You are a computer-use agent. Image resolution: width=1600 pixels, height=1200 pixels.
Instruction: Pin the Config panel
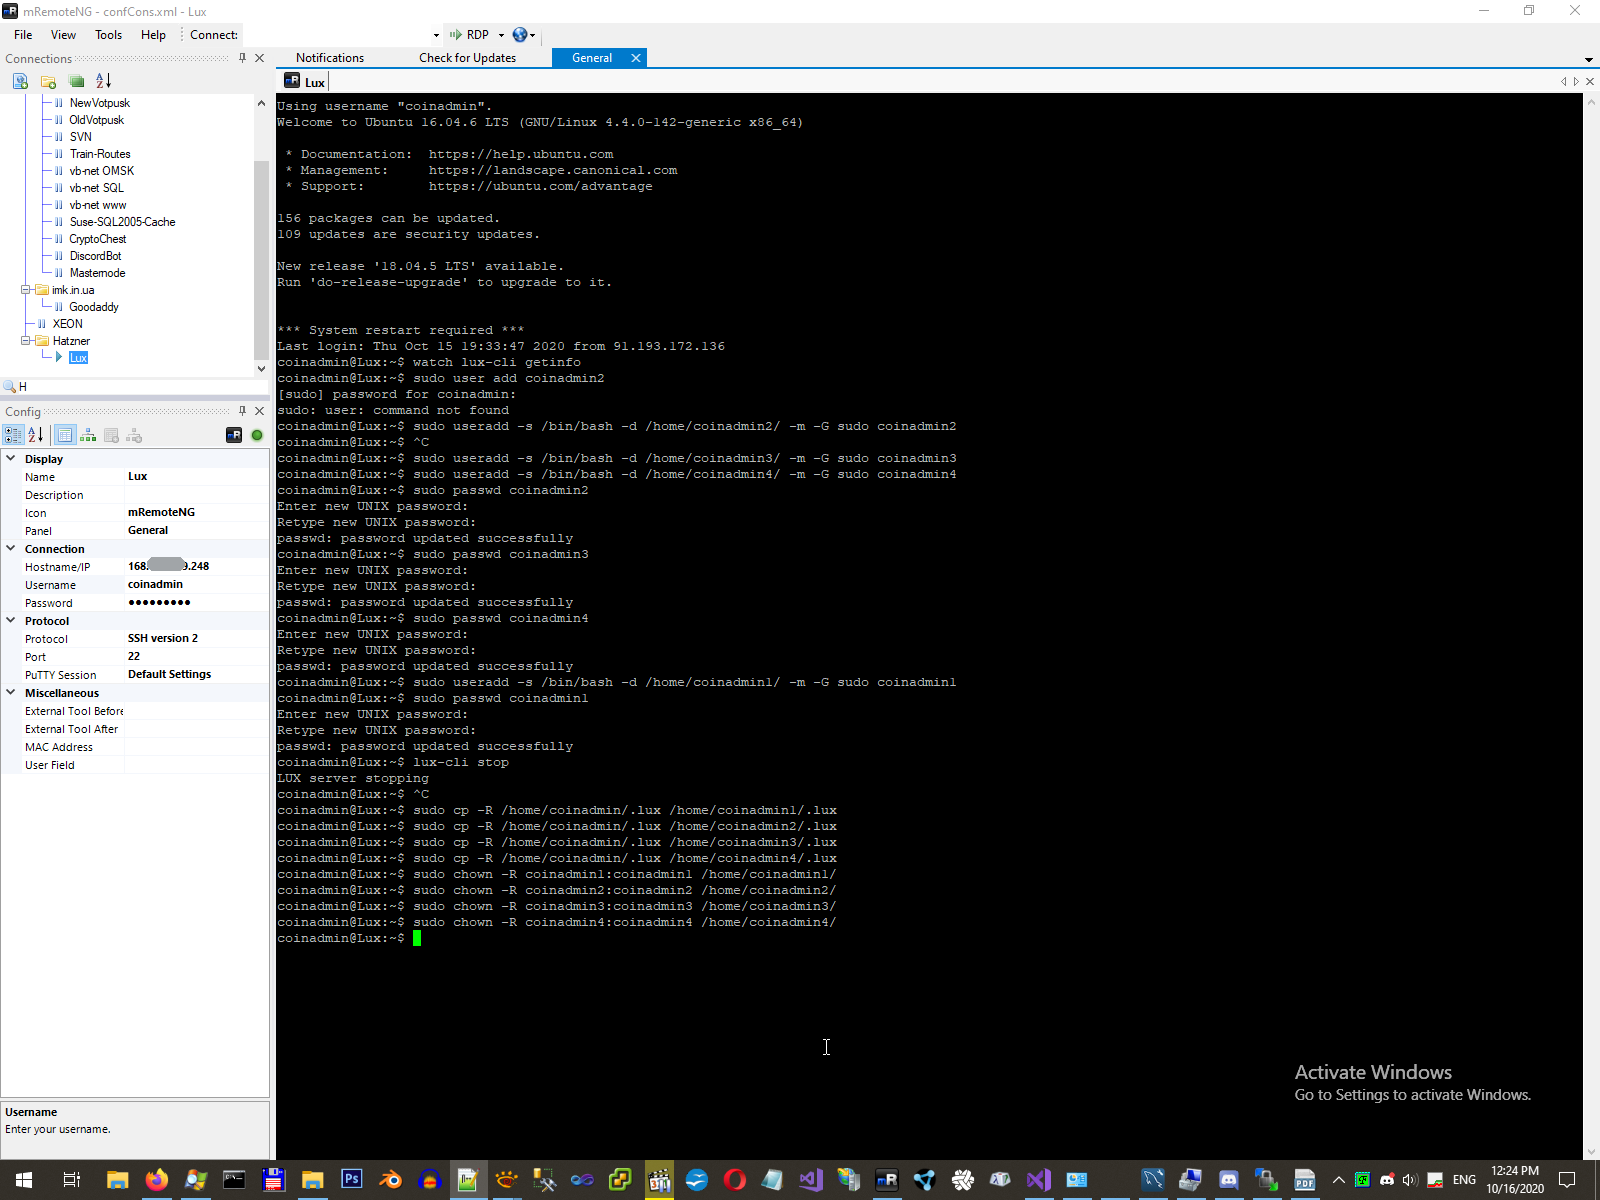pyautogui.click(x=242, y=411)
